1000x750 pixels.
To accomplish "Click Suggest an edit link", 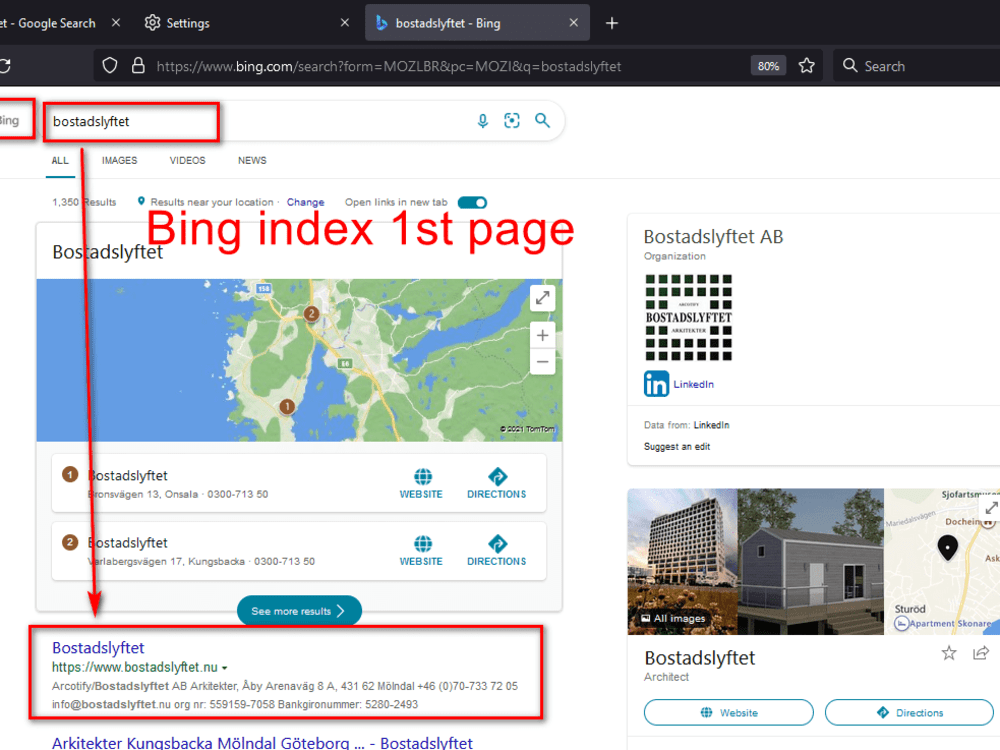I will click(x=677, y=446).
